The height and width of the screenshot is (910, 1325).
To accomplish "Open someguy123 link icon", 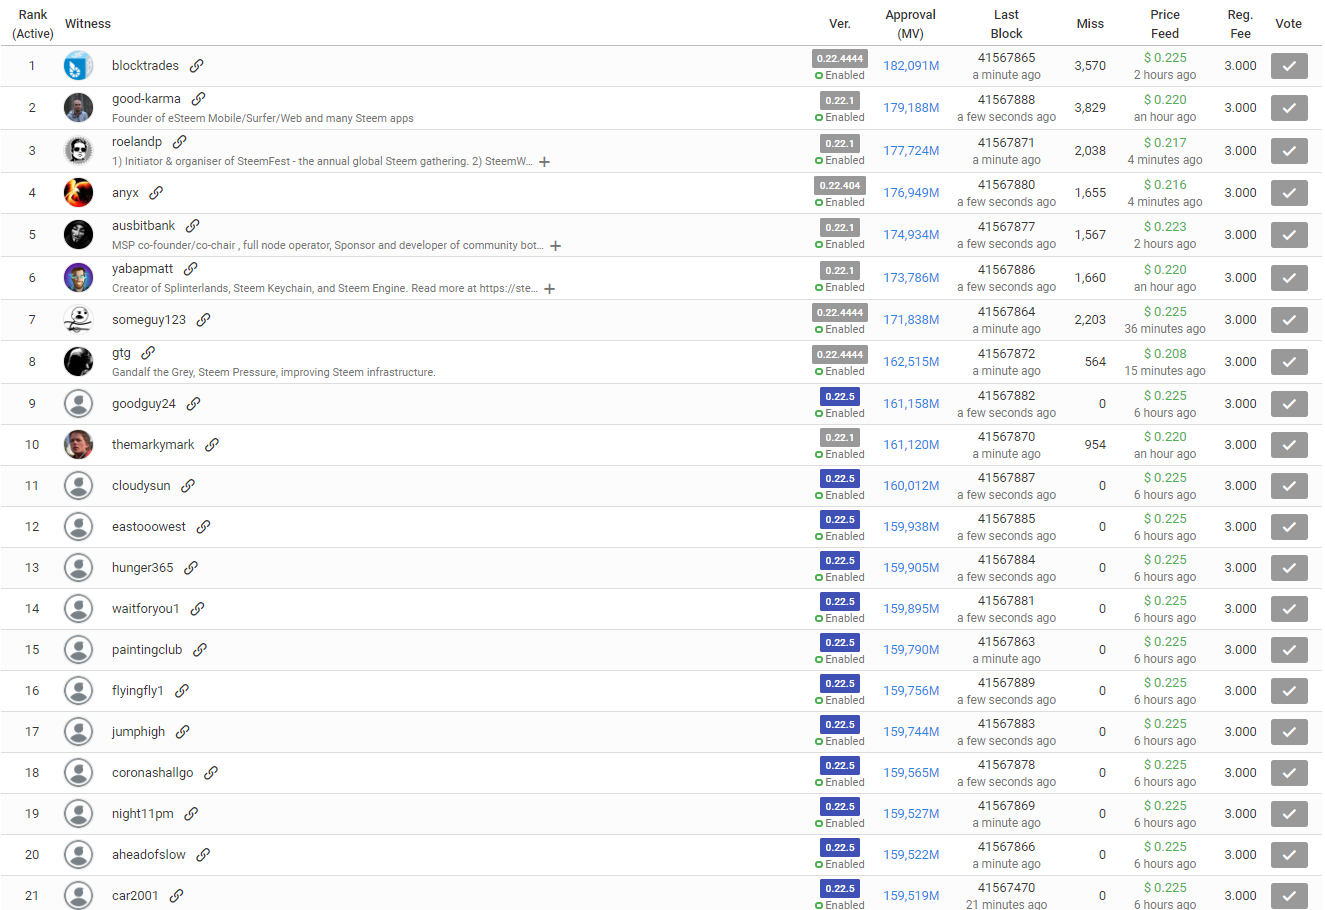I will (x=203, y=320).
